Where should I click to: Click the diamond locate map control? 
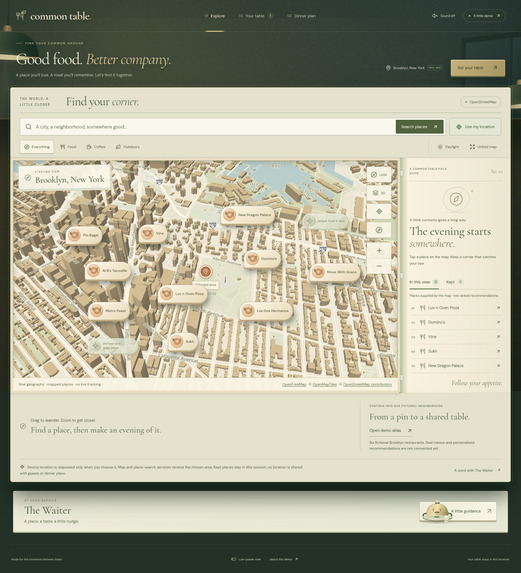coord(379,211)
